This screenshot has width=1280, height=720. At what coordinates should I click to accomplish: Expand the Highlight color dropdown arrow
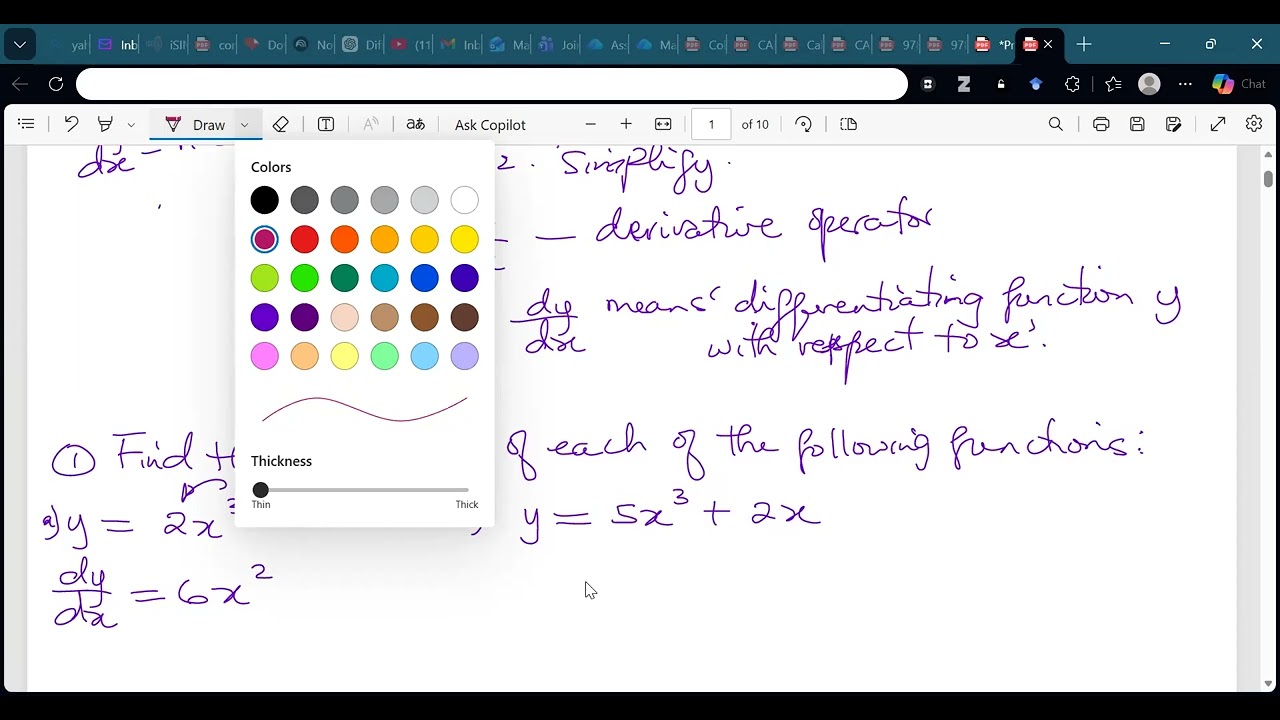point(131,125)
